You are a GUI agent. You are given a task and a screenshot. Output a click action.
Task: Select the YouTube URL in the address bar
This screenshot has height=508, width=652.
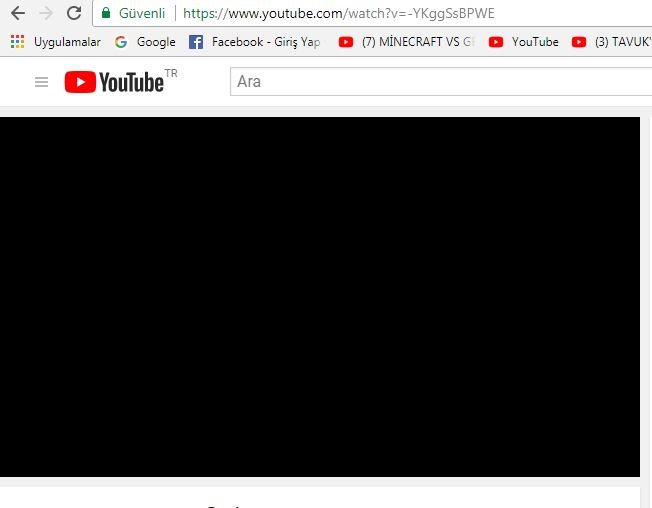pyautogui.click(x=338, y=13)
